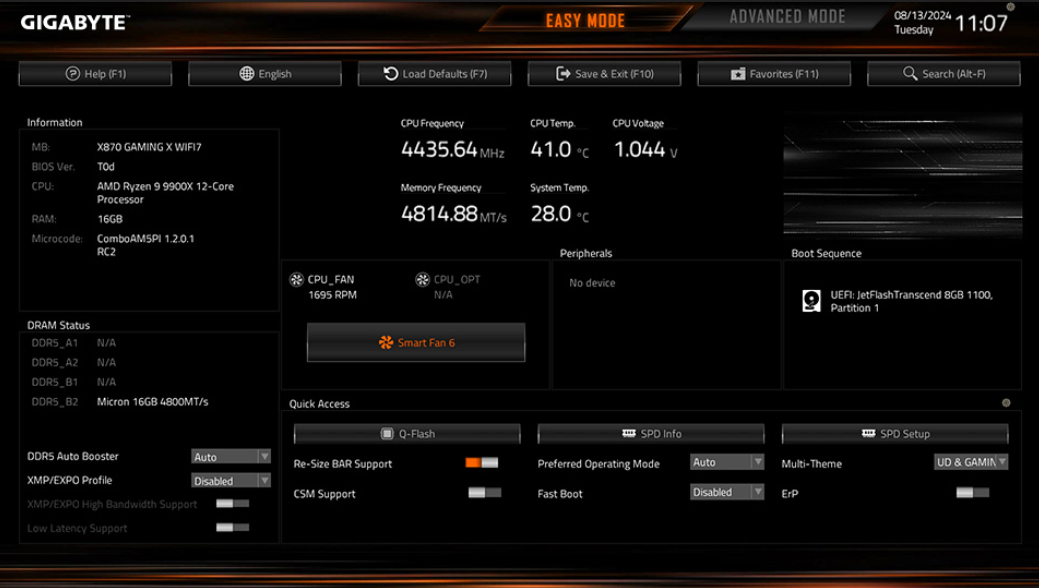The width and height of the screenshot is (1039, 588).
Task: Click CPU_FAN 1695 RPM reading
Action: [x=332, y=295]
